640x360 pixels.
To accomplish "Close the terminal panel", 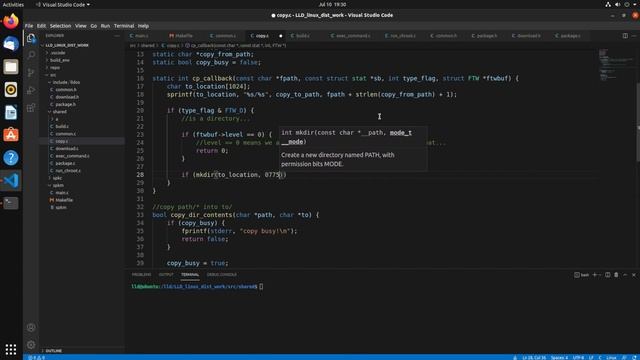I will [634, 275].
